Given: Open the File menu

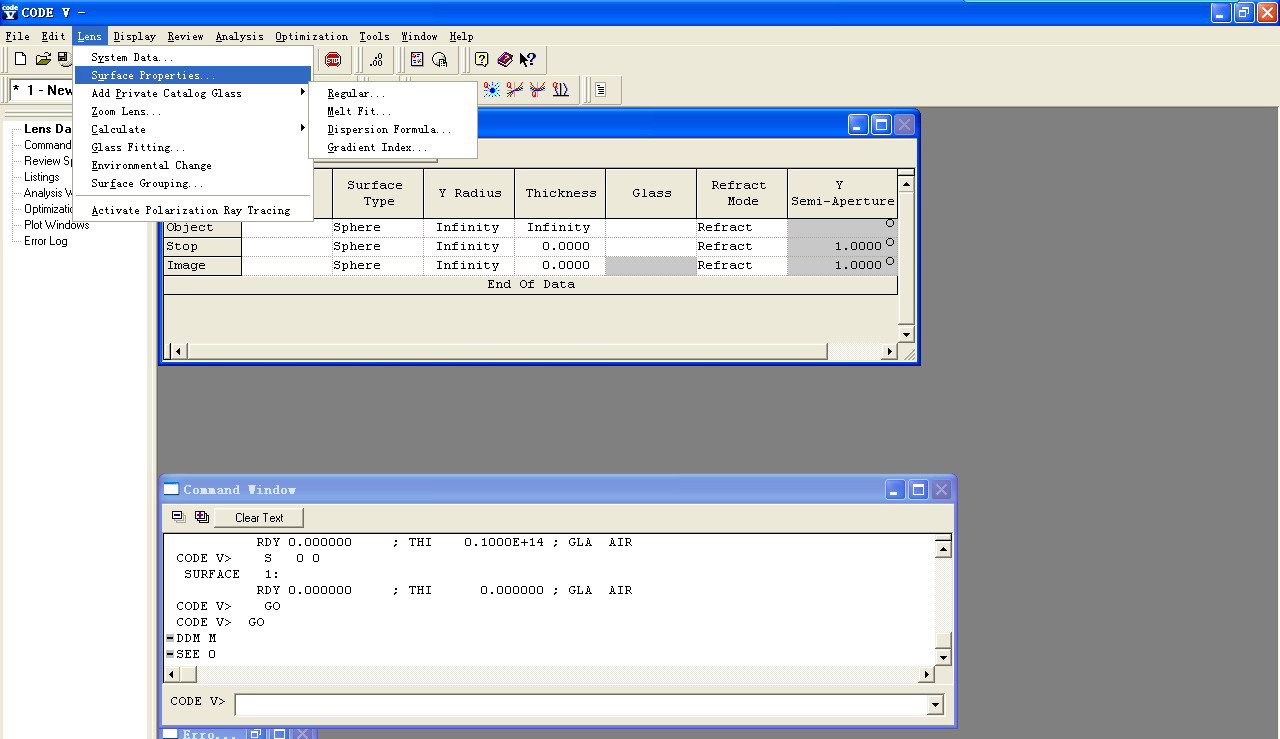Looking at the screenshot, I should [17, 36].
